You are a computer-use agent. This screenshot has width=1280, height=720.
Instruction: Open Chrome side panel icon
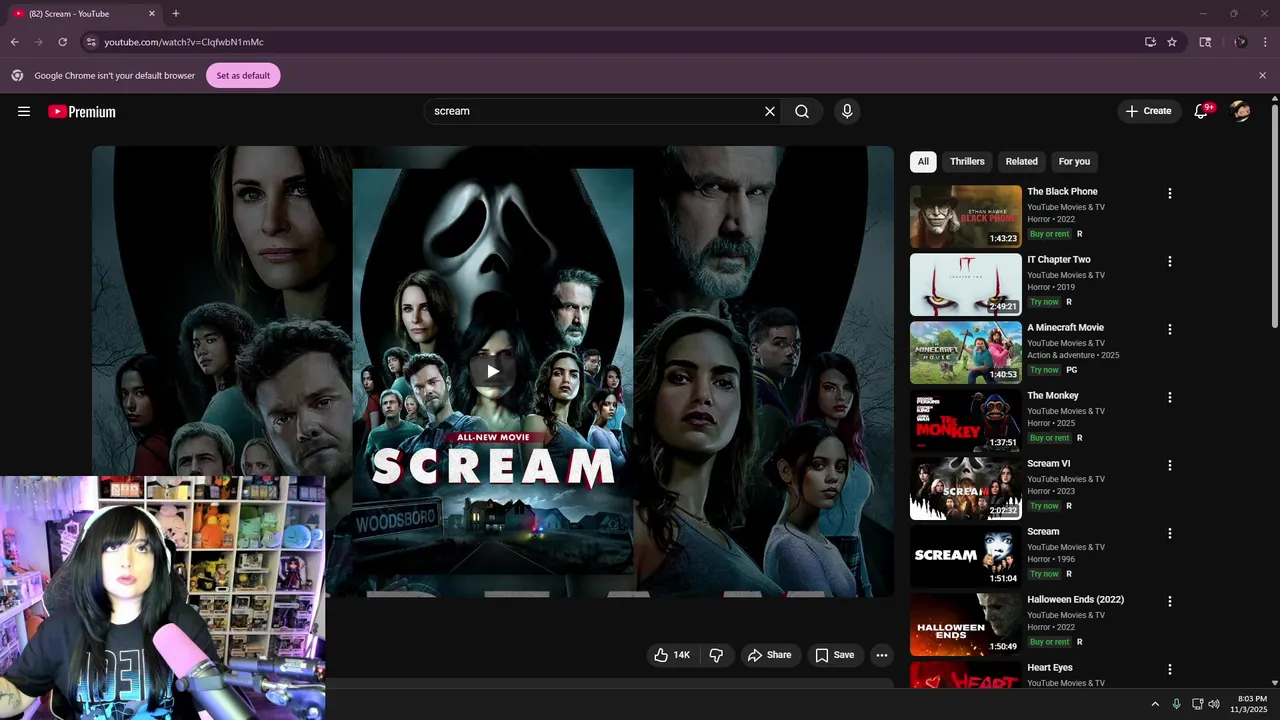[1205, 42]
